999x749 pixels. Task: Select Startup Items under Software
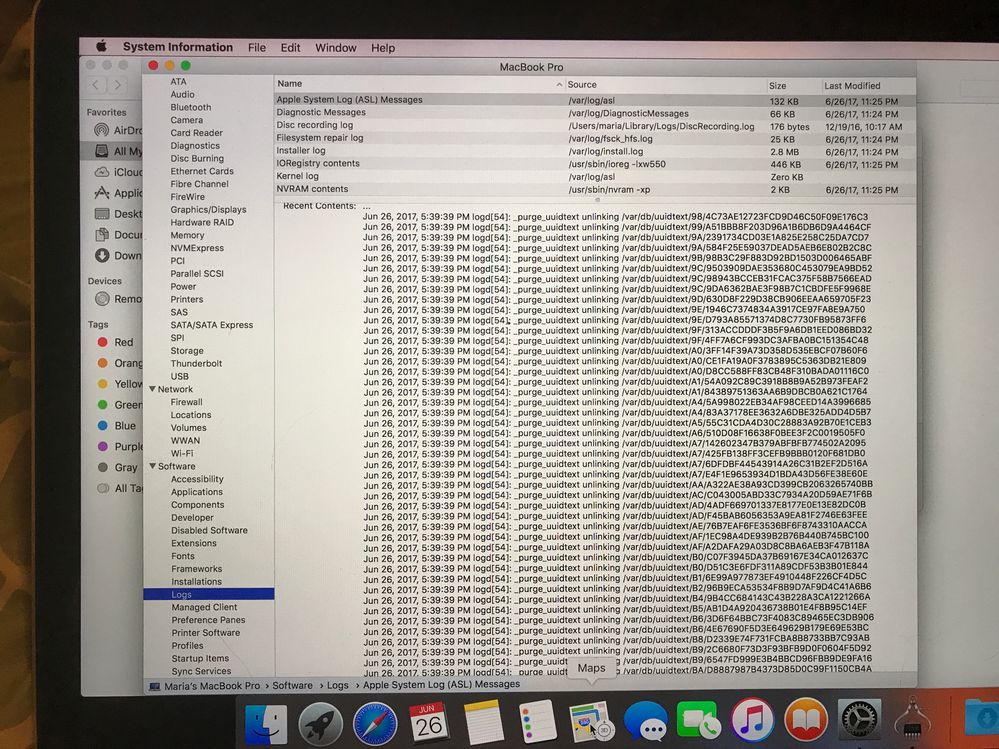tap(200, 659)
